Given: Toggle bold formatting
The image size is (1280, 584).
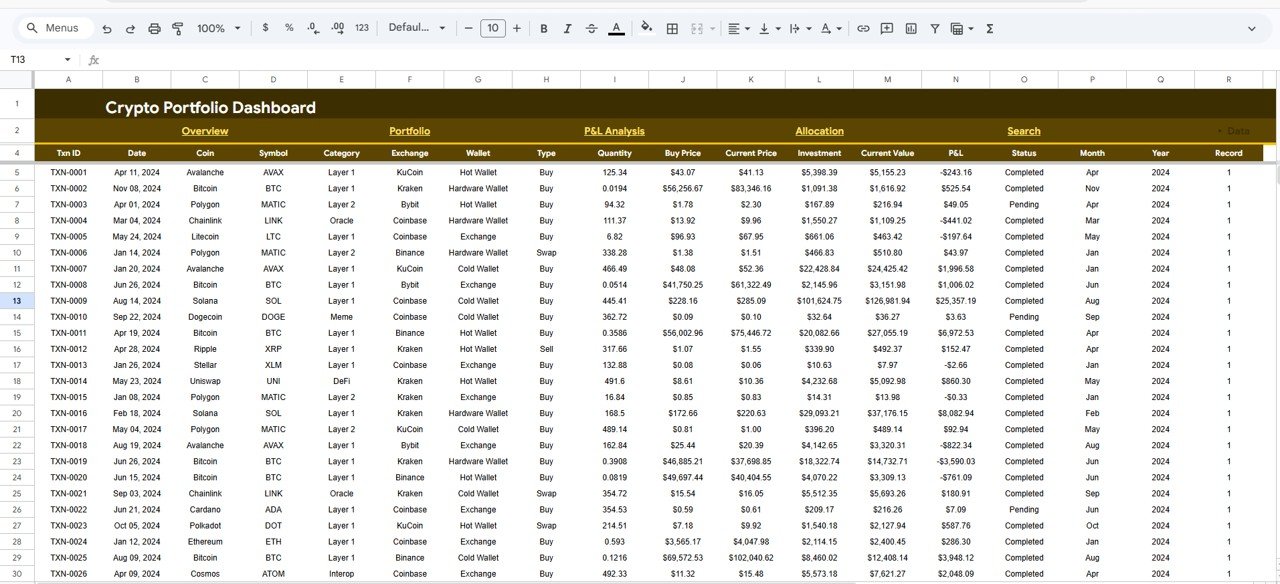Looking at the screenshot, I should click(544, 28).
